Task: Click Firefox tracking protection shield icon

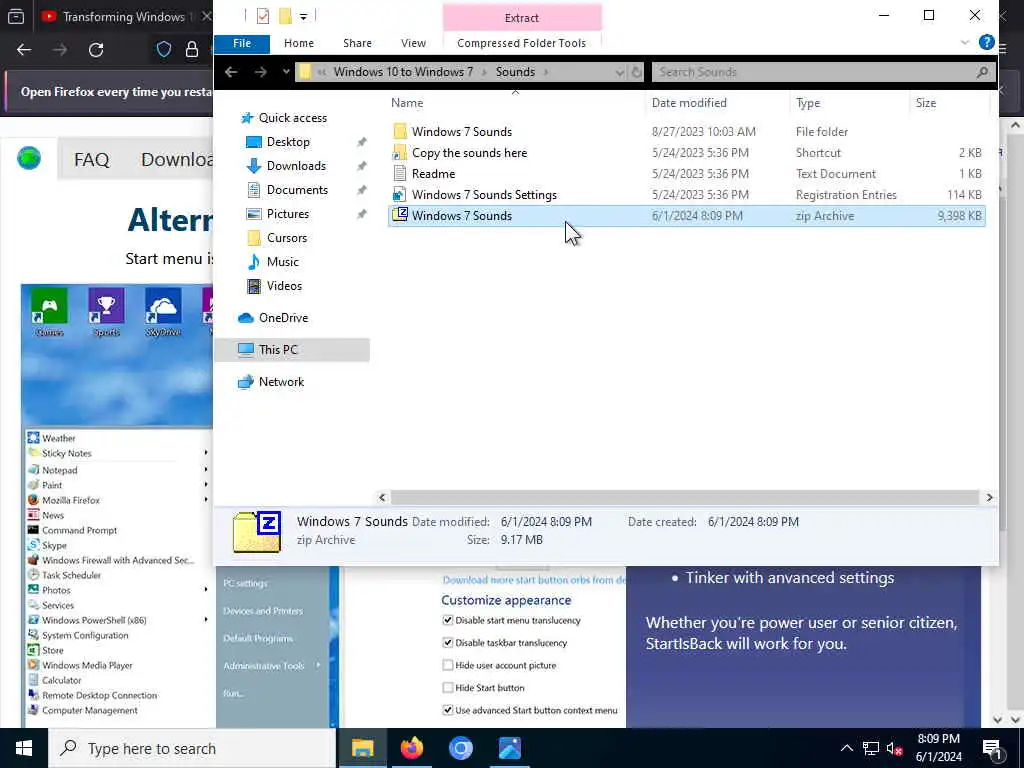Action: point(163,50)
